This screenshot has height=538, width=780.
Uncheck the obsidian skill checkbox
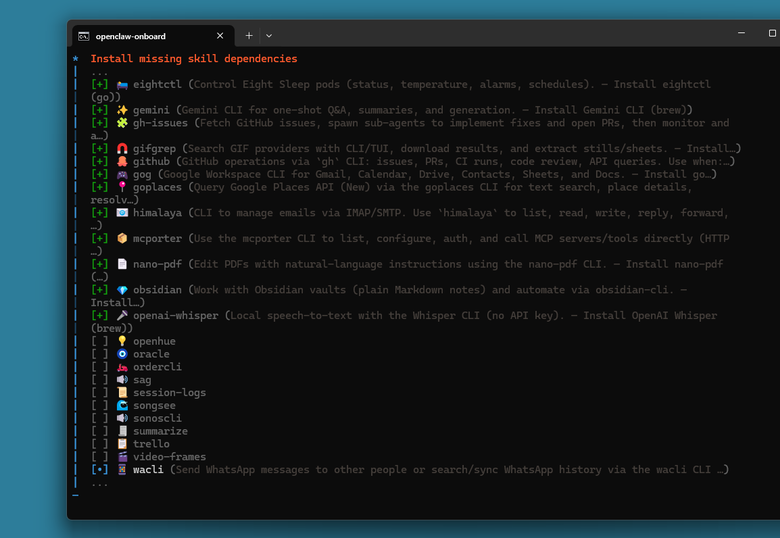tap(99, 290)
